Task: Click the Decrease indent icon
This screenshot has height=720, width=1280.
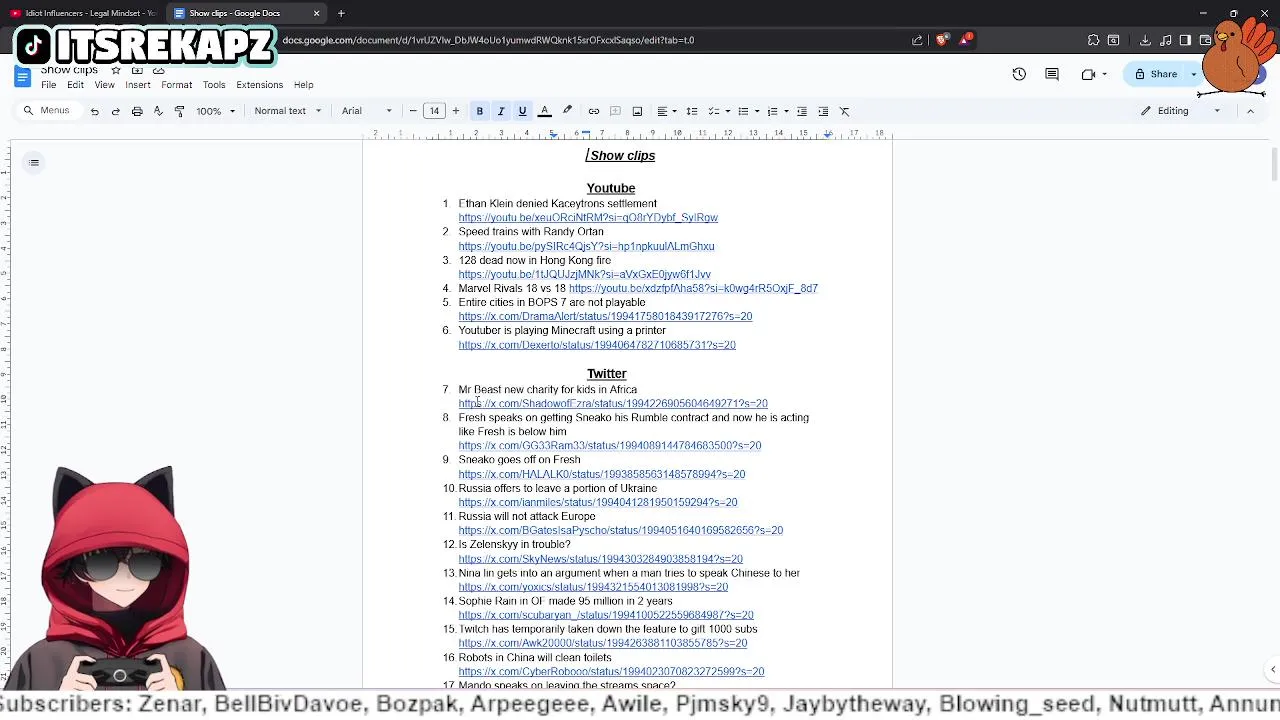Action: click(801, 111)
